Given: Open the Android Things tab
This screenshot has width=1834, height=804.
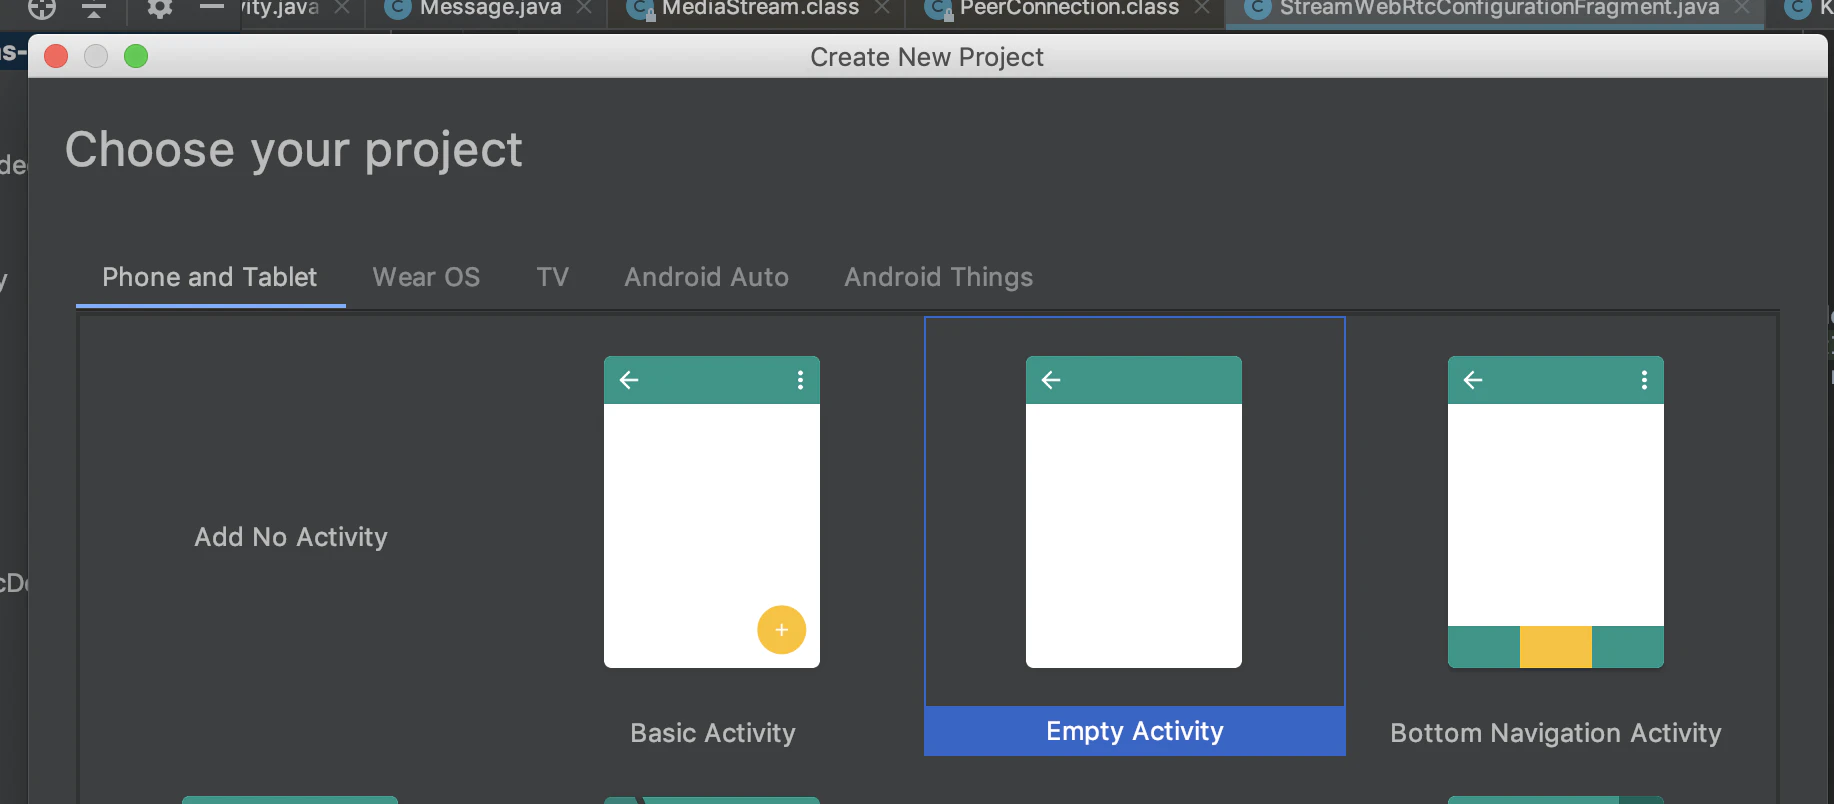Looking at the screenshot, I should [939, 277].
